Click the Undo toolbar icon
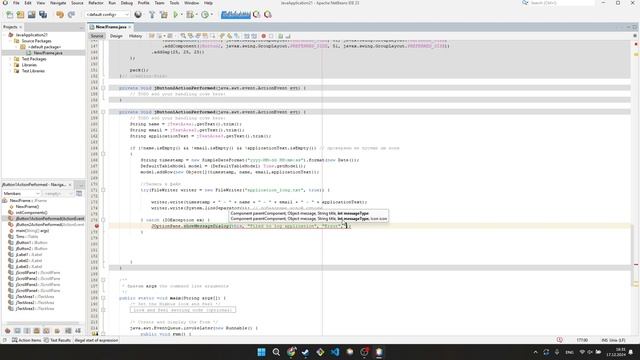Image resolution: width=640 pixels, height=360 pixels. point(60,15)
